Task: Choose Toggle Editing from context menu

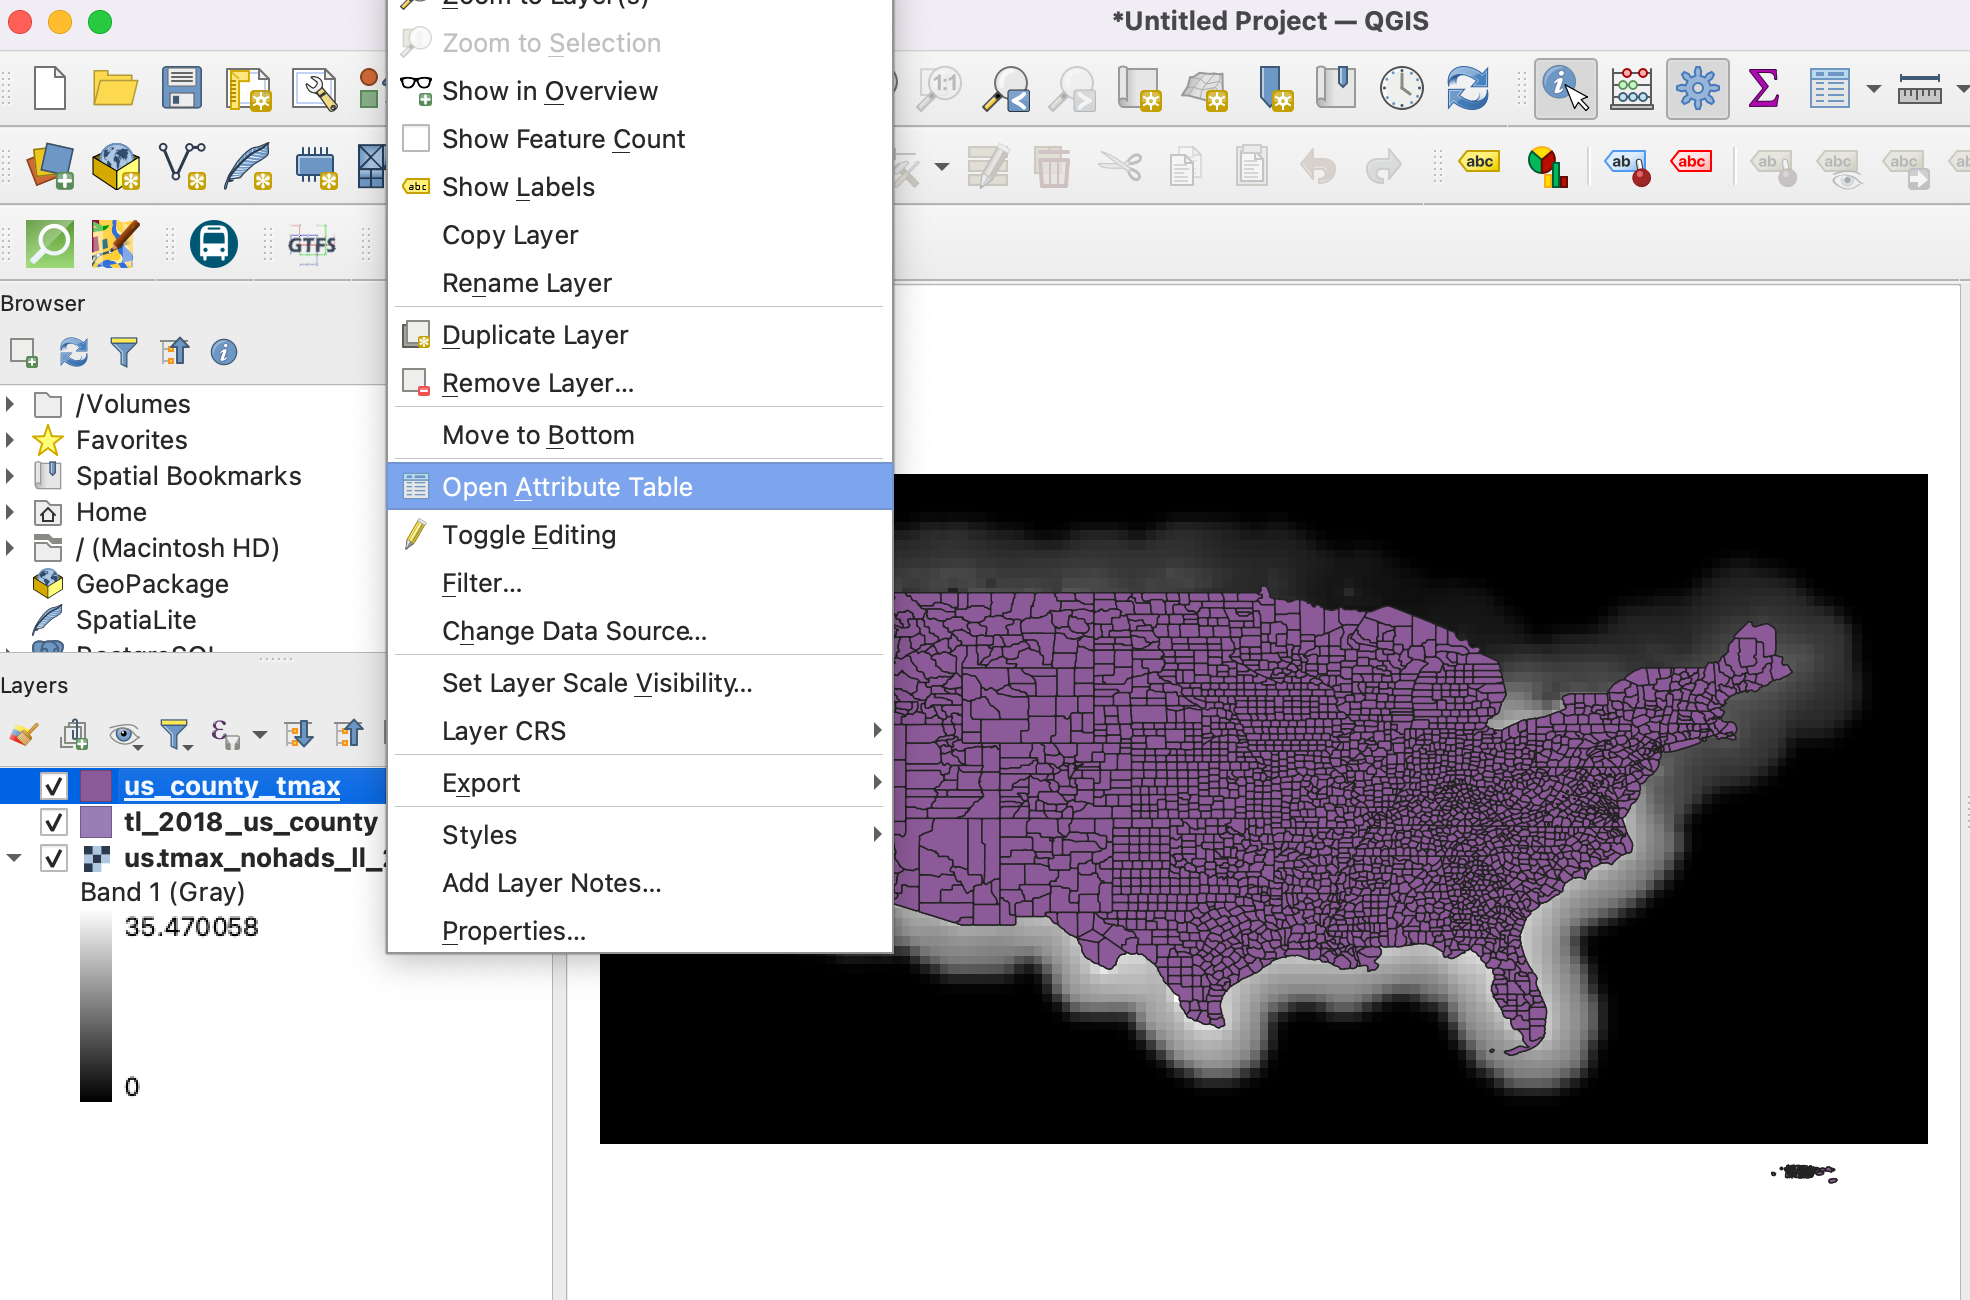Action: pyautogui.click(x=529, y=535)
